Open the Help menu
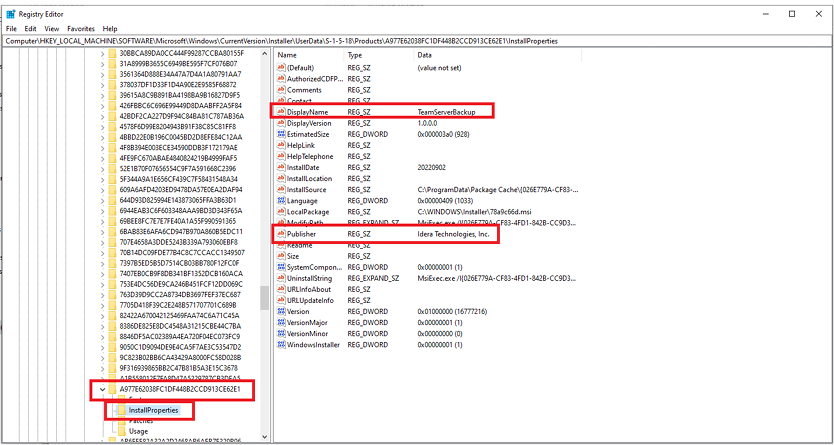This screenshot has width=834, height=445. [x=110, y=29]
